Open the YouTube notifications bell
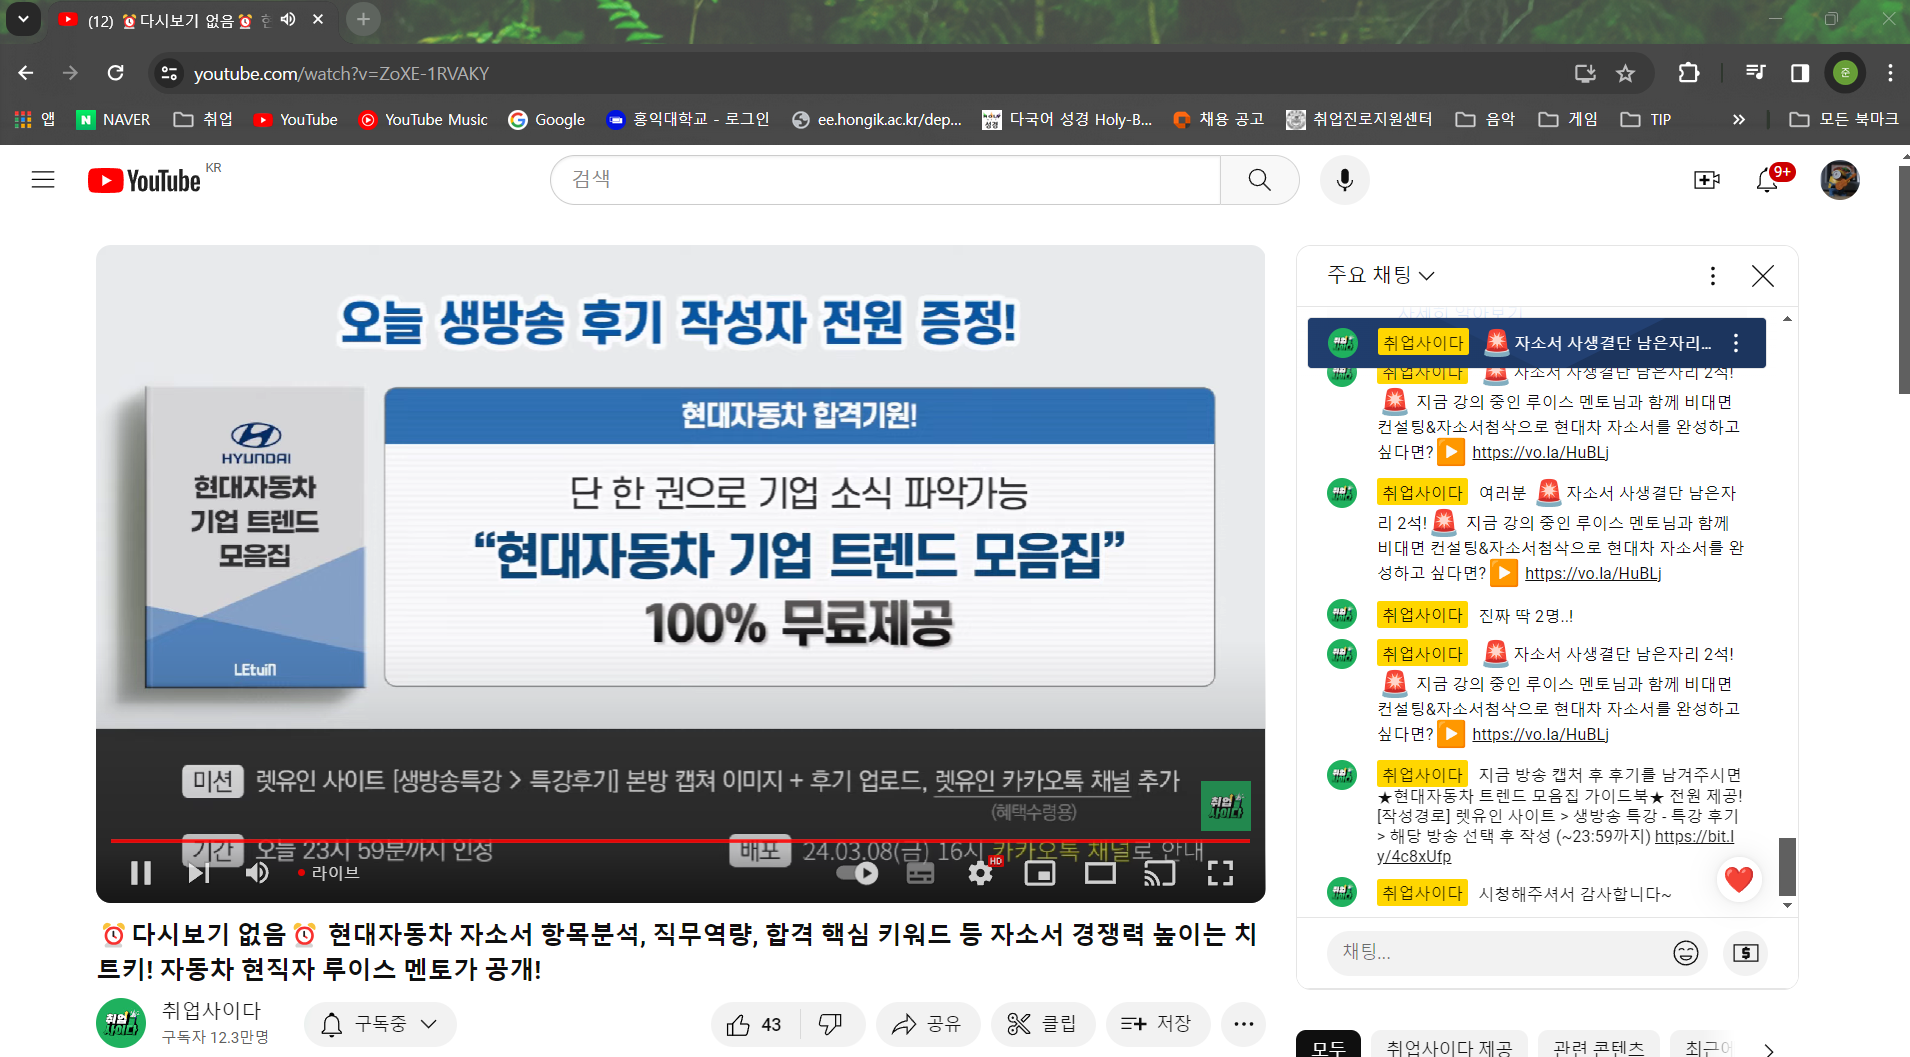Screen dimensions: 1910x1057 (x=1767, y=180)
